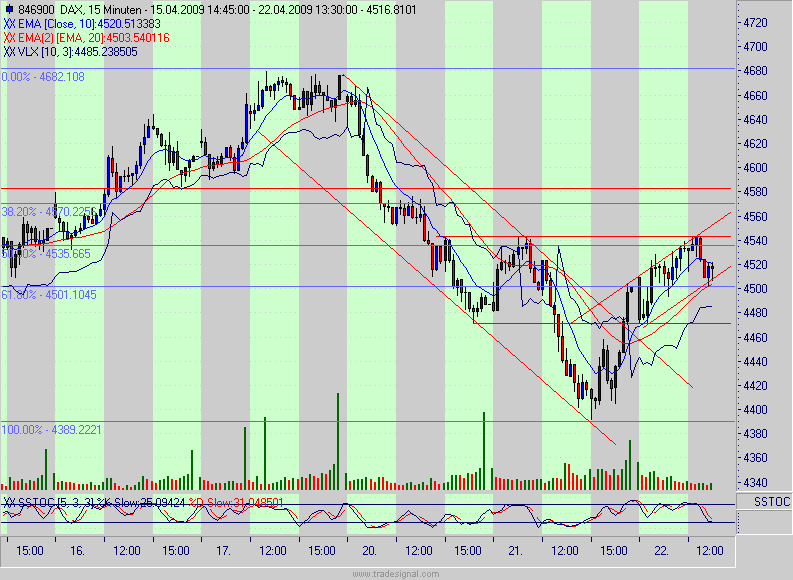This screenshot has width=793, height=580.
Task: Click the 4660 price axis label
Action: point(756,96)
